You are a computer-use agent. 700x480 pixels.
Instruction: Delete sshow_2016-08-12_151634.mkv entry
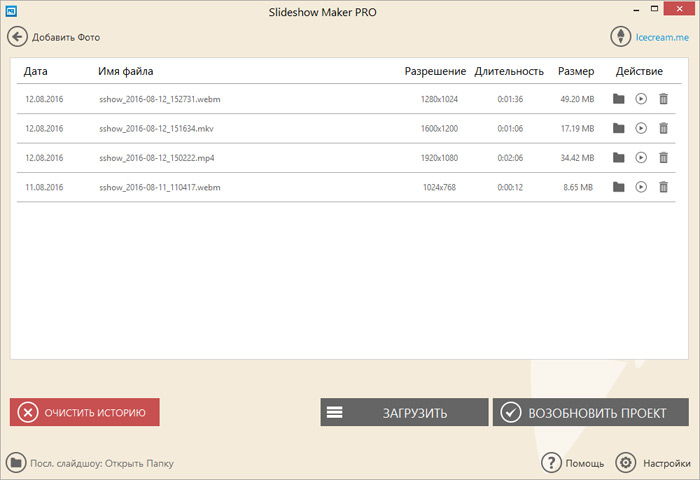pos(663,128)
